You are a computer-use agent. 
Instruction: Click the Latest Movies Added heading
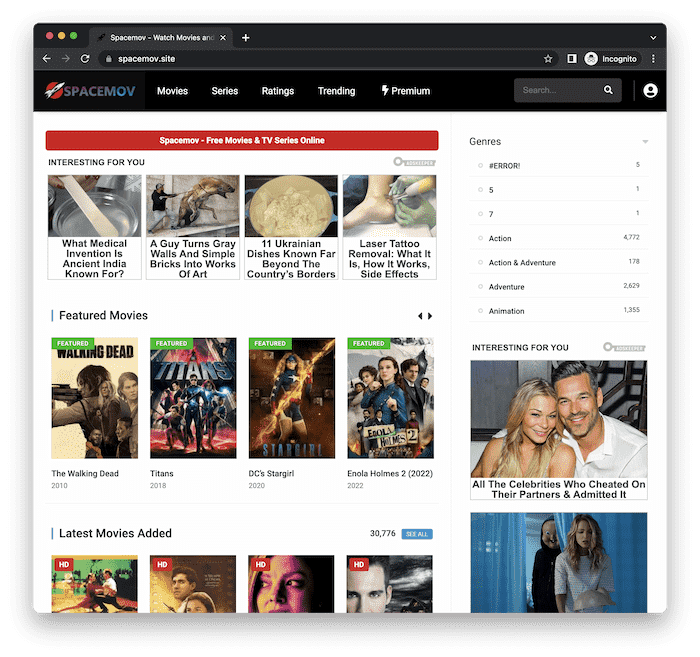(115, 533)
